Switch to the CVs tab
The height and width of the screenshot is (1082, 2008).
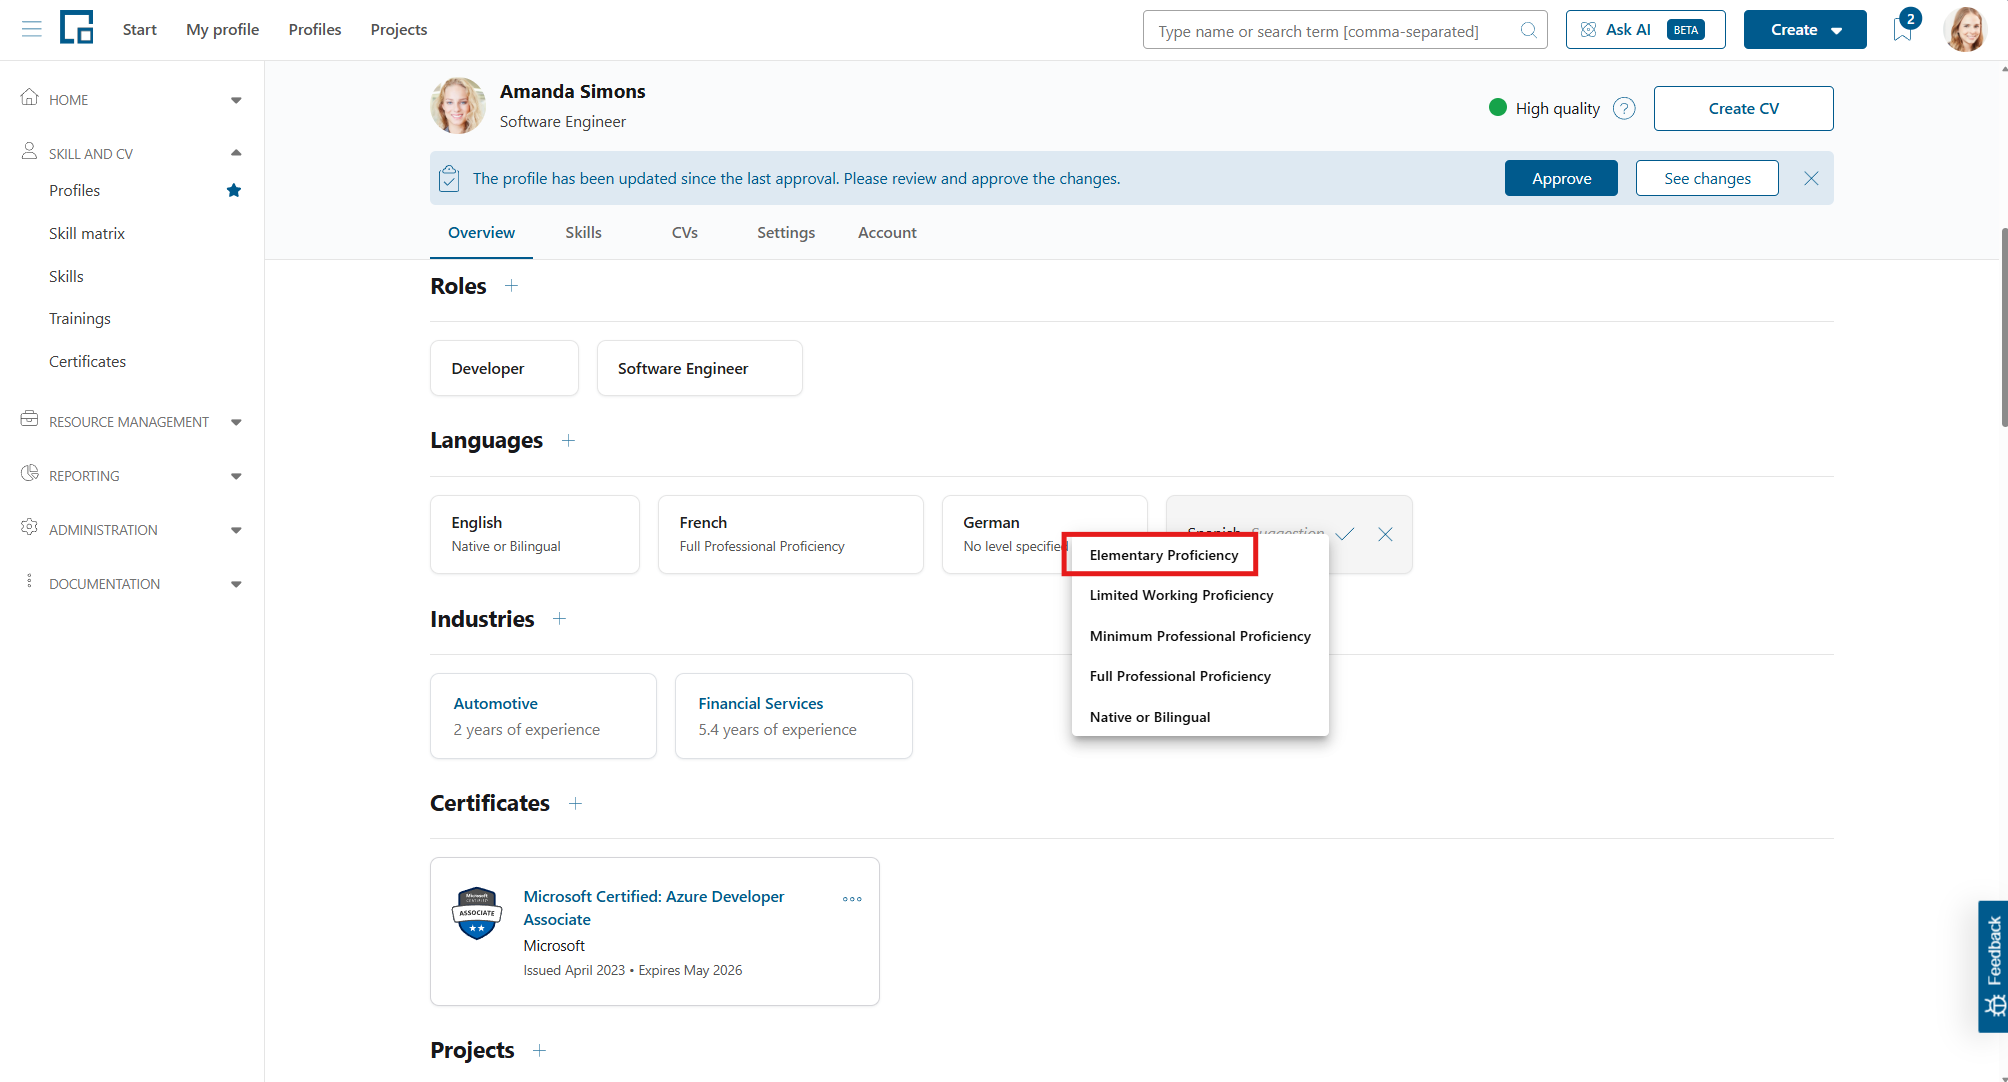[x=685, y=232]
